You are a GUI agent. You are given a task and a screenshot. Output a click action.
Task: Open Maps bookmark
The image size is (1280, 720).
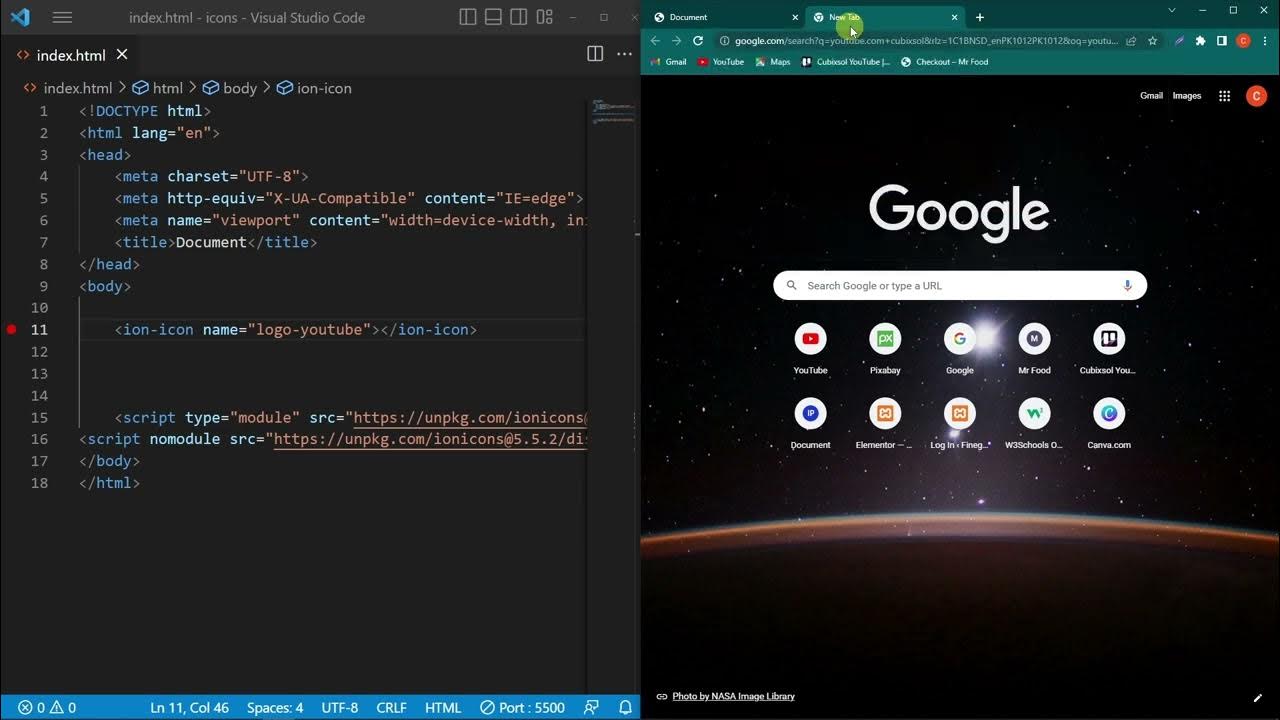[x=773, y=62]
